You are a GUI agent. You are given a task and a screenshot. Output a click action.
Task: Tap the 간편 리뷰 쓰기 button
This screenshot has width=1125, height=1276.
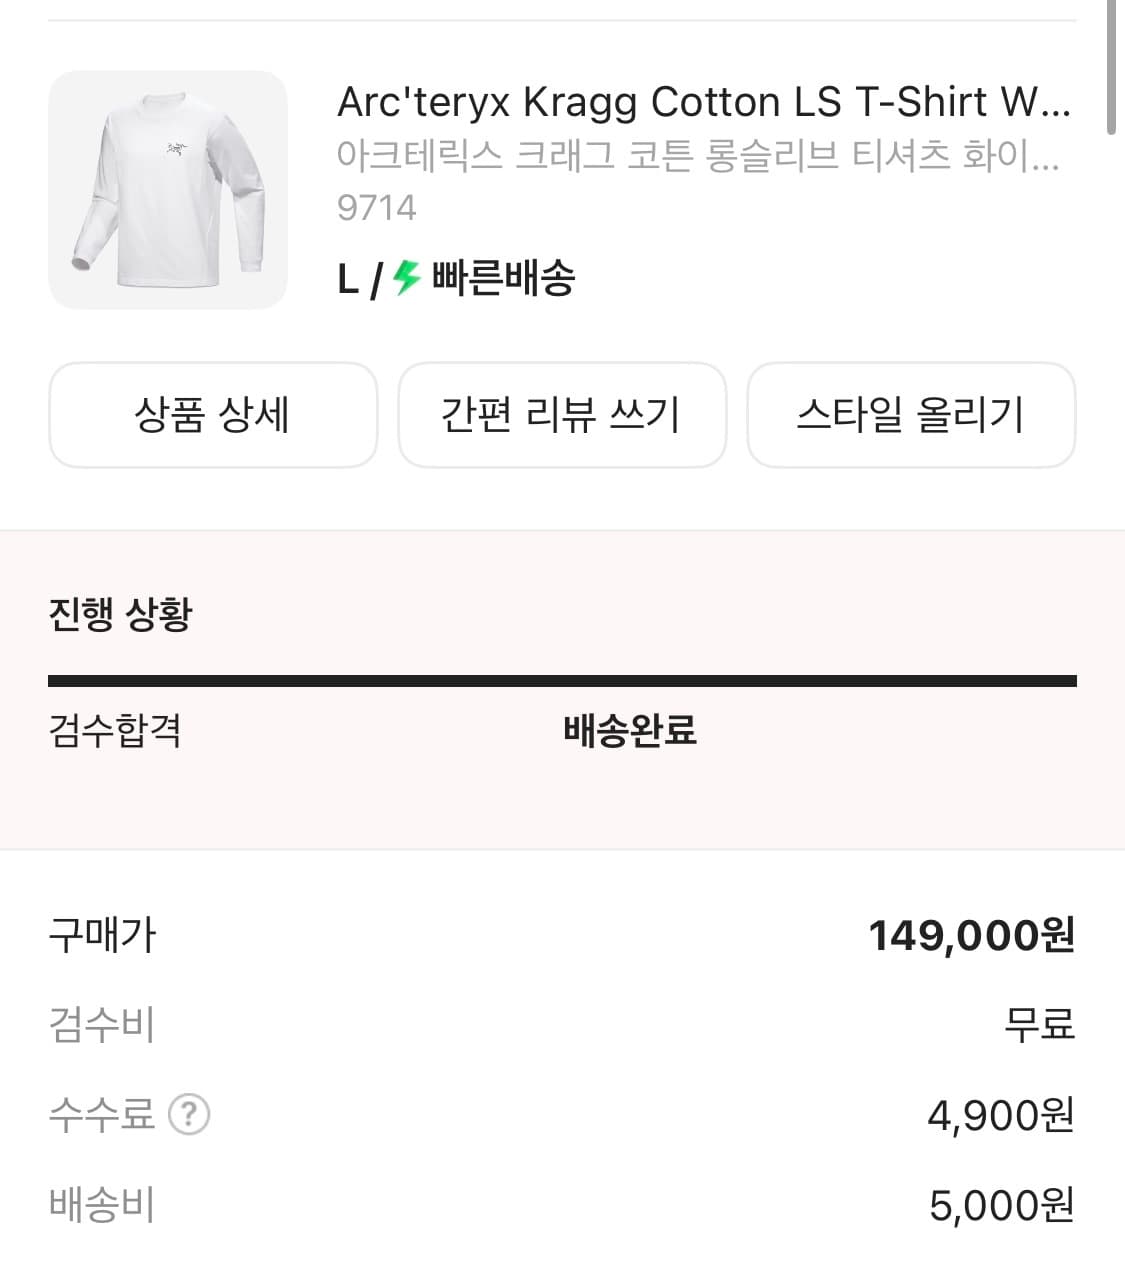pyautogui.click(x=562, y=415)
